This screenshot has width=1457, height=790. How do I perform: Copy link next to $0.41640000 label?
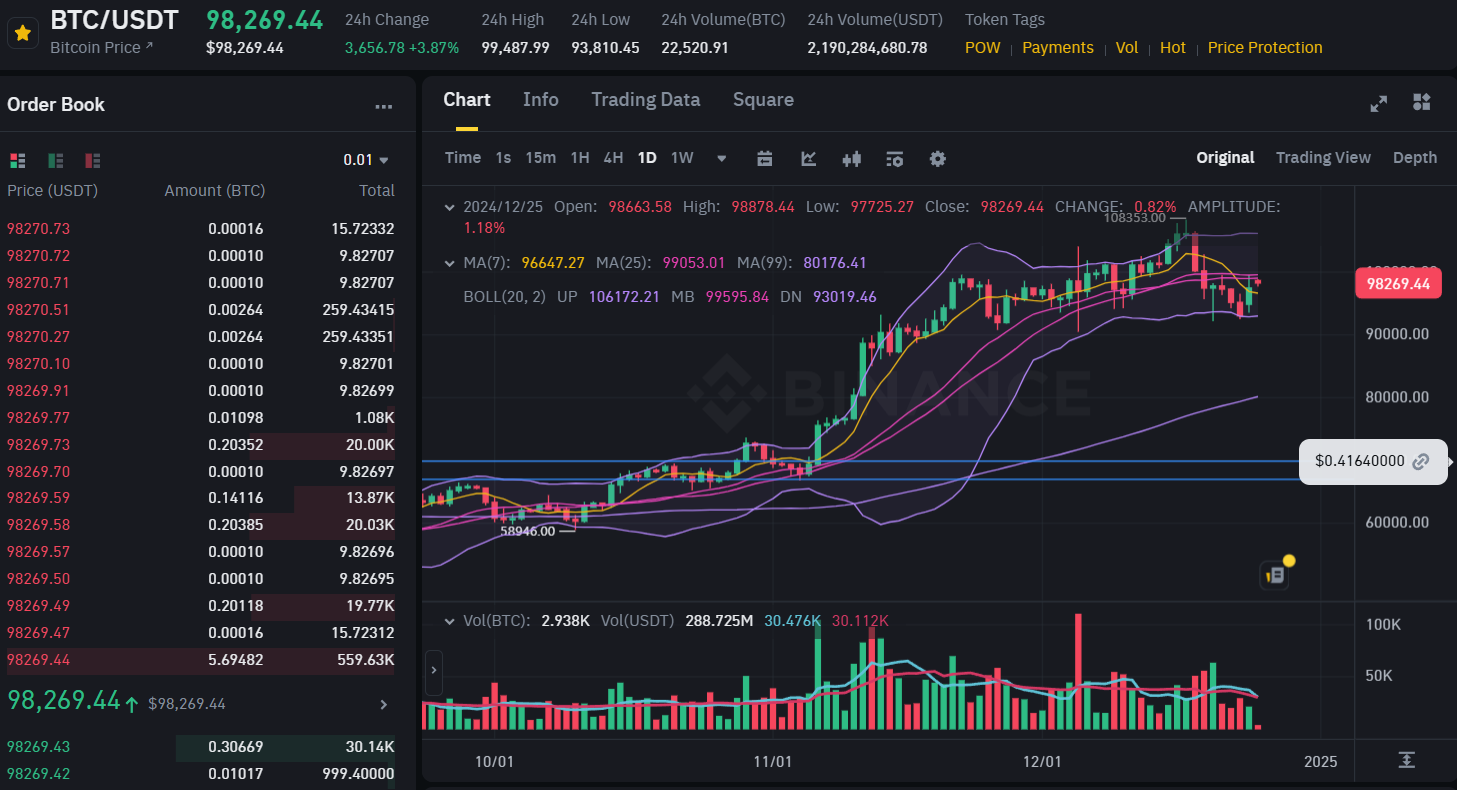coord(1421,461)
